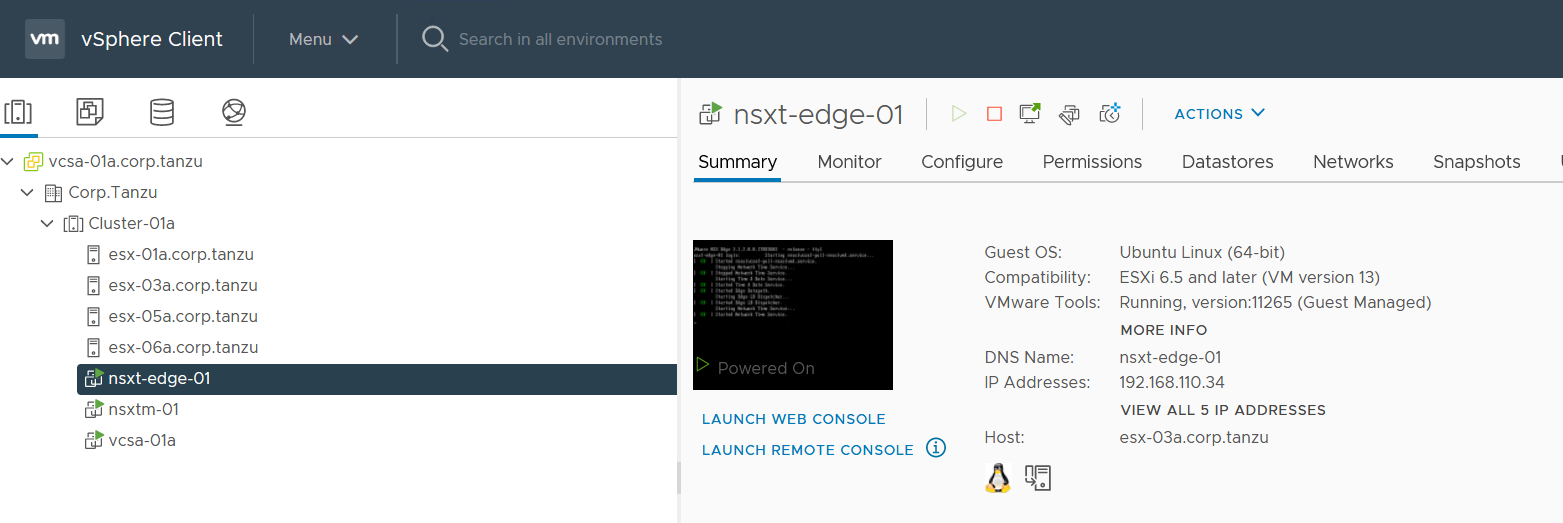Screen dimensions: 1563x523
Task: Collapse the Corp.Tanzu datacenter node
Action: click(28, 192)
